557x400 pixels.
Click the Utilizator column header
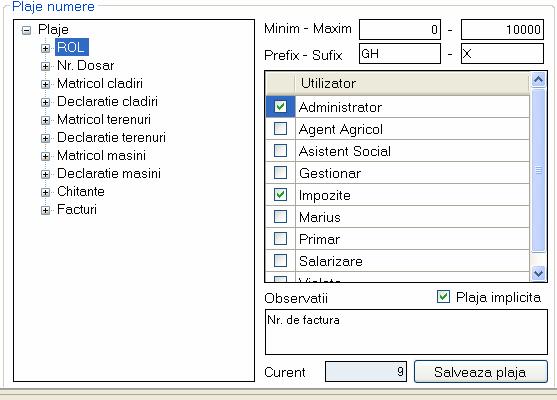click(x=412, y=83)
